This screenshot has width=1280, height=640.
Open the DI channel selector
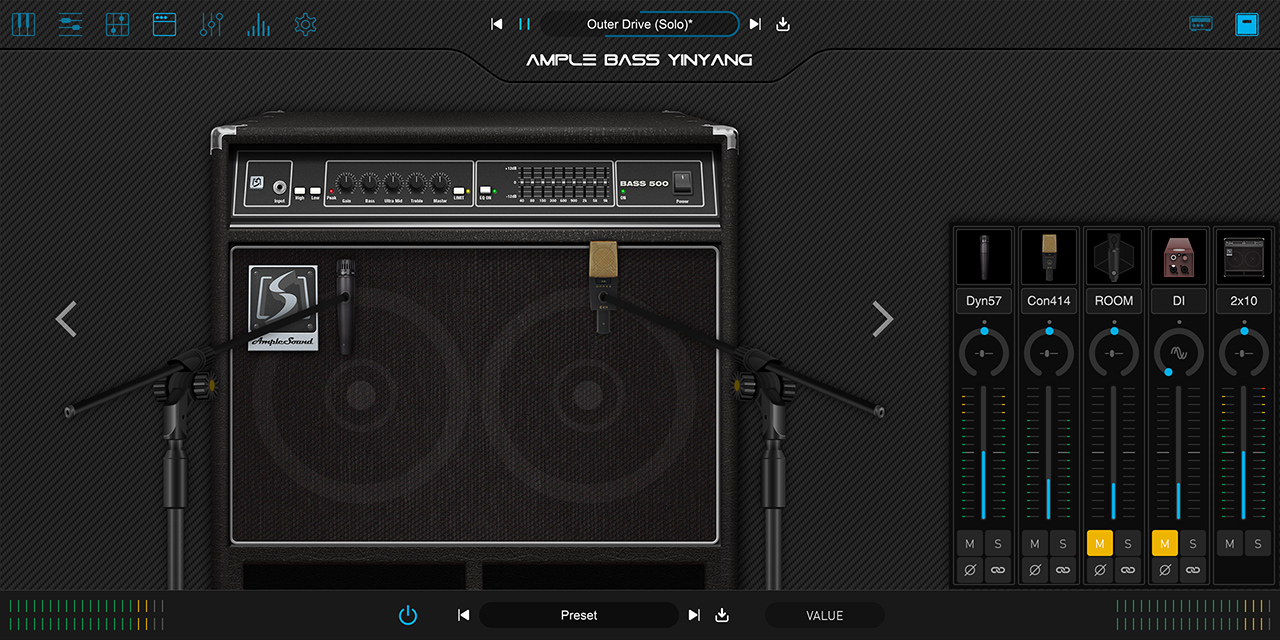[1179, 301]
